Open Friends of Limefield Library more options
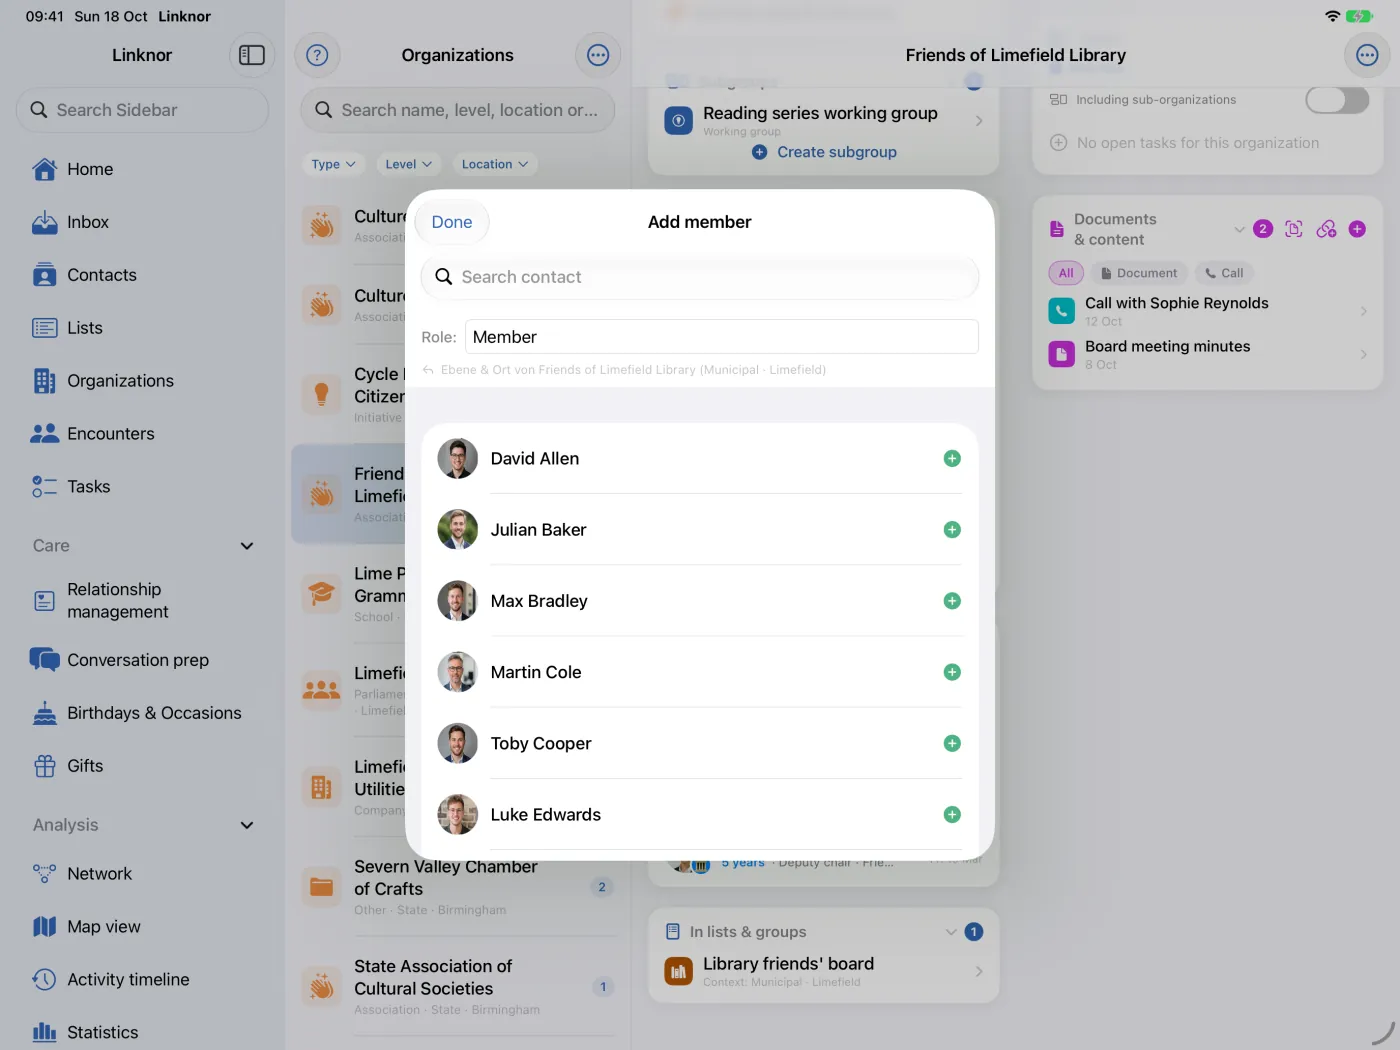Image resolution: width=1400 pixels, height=1050 pixels. click(1367, 55)
